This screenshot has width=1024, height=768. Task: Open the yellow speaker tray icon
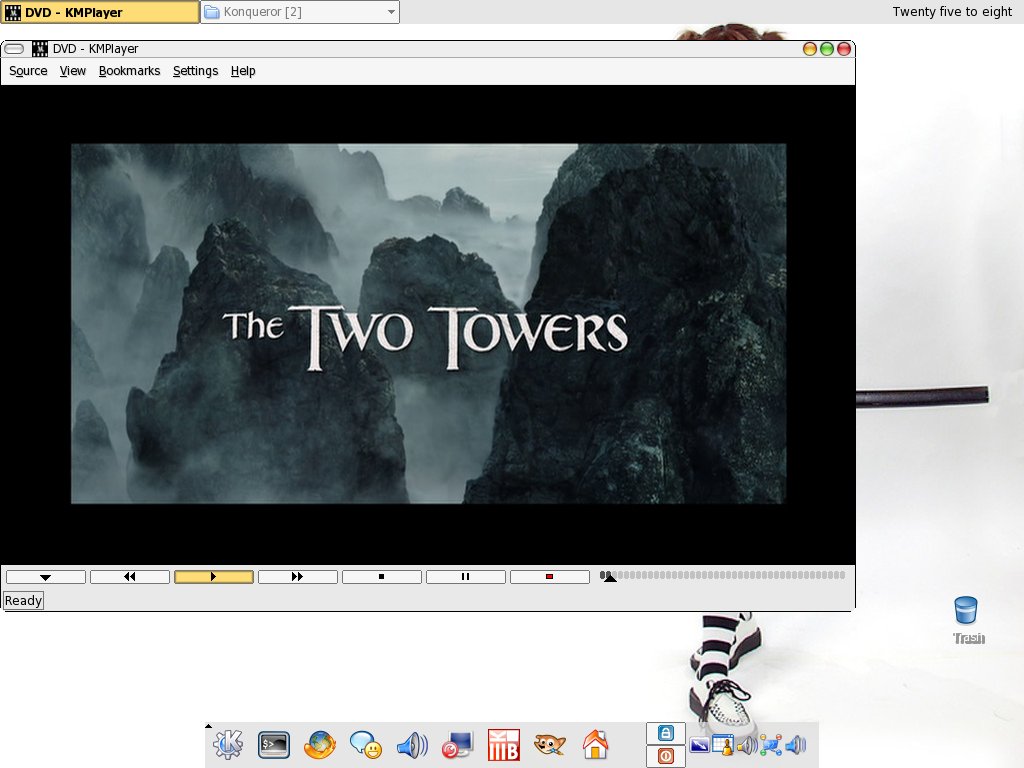click(x=747, y=745)
